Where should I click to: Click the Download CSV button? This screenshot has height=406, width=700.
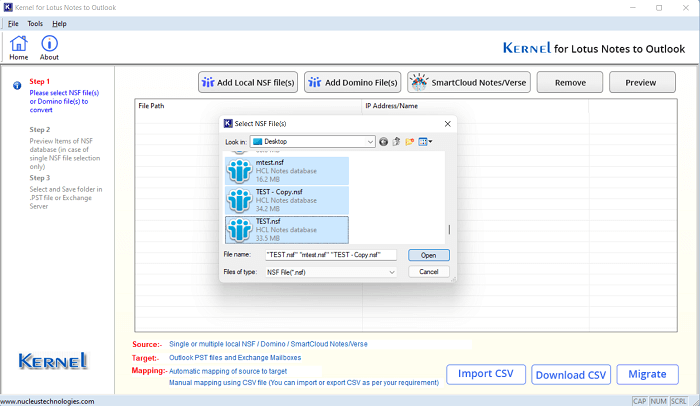tap(571, 375)
